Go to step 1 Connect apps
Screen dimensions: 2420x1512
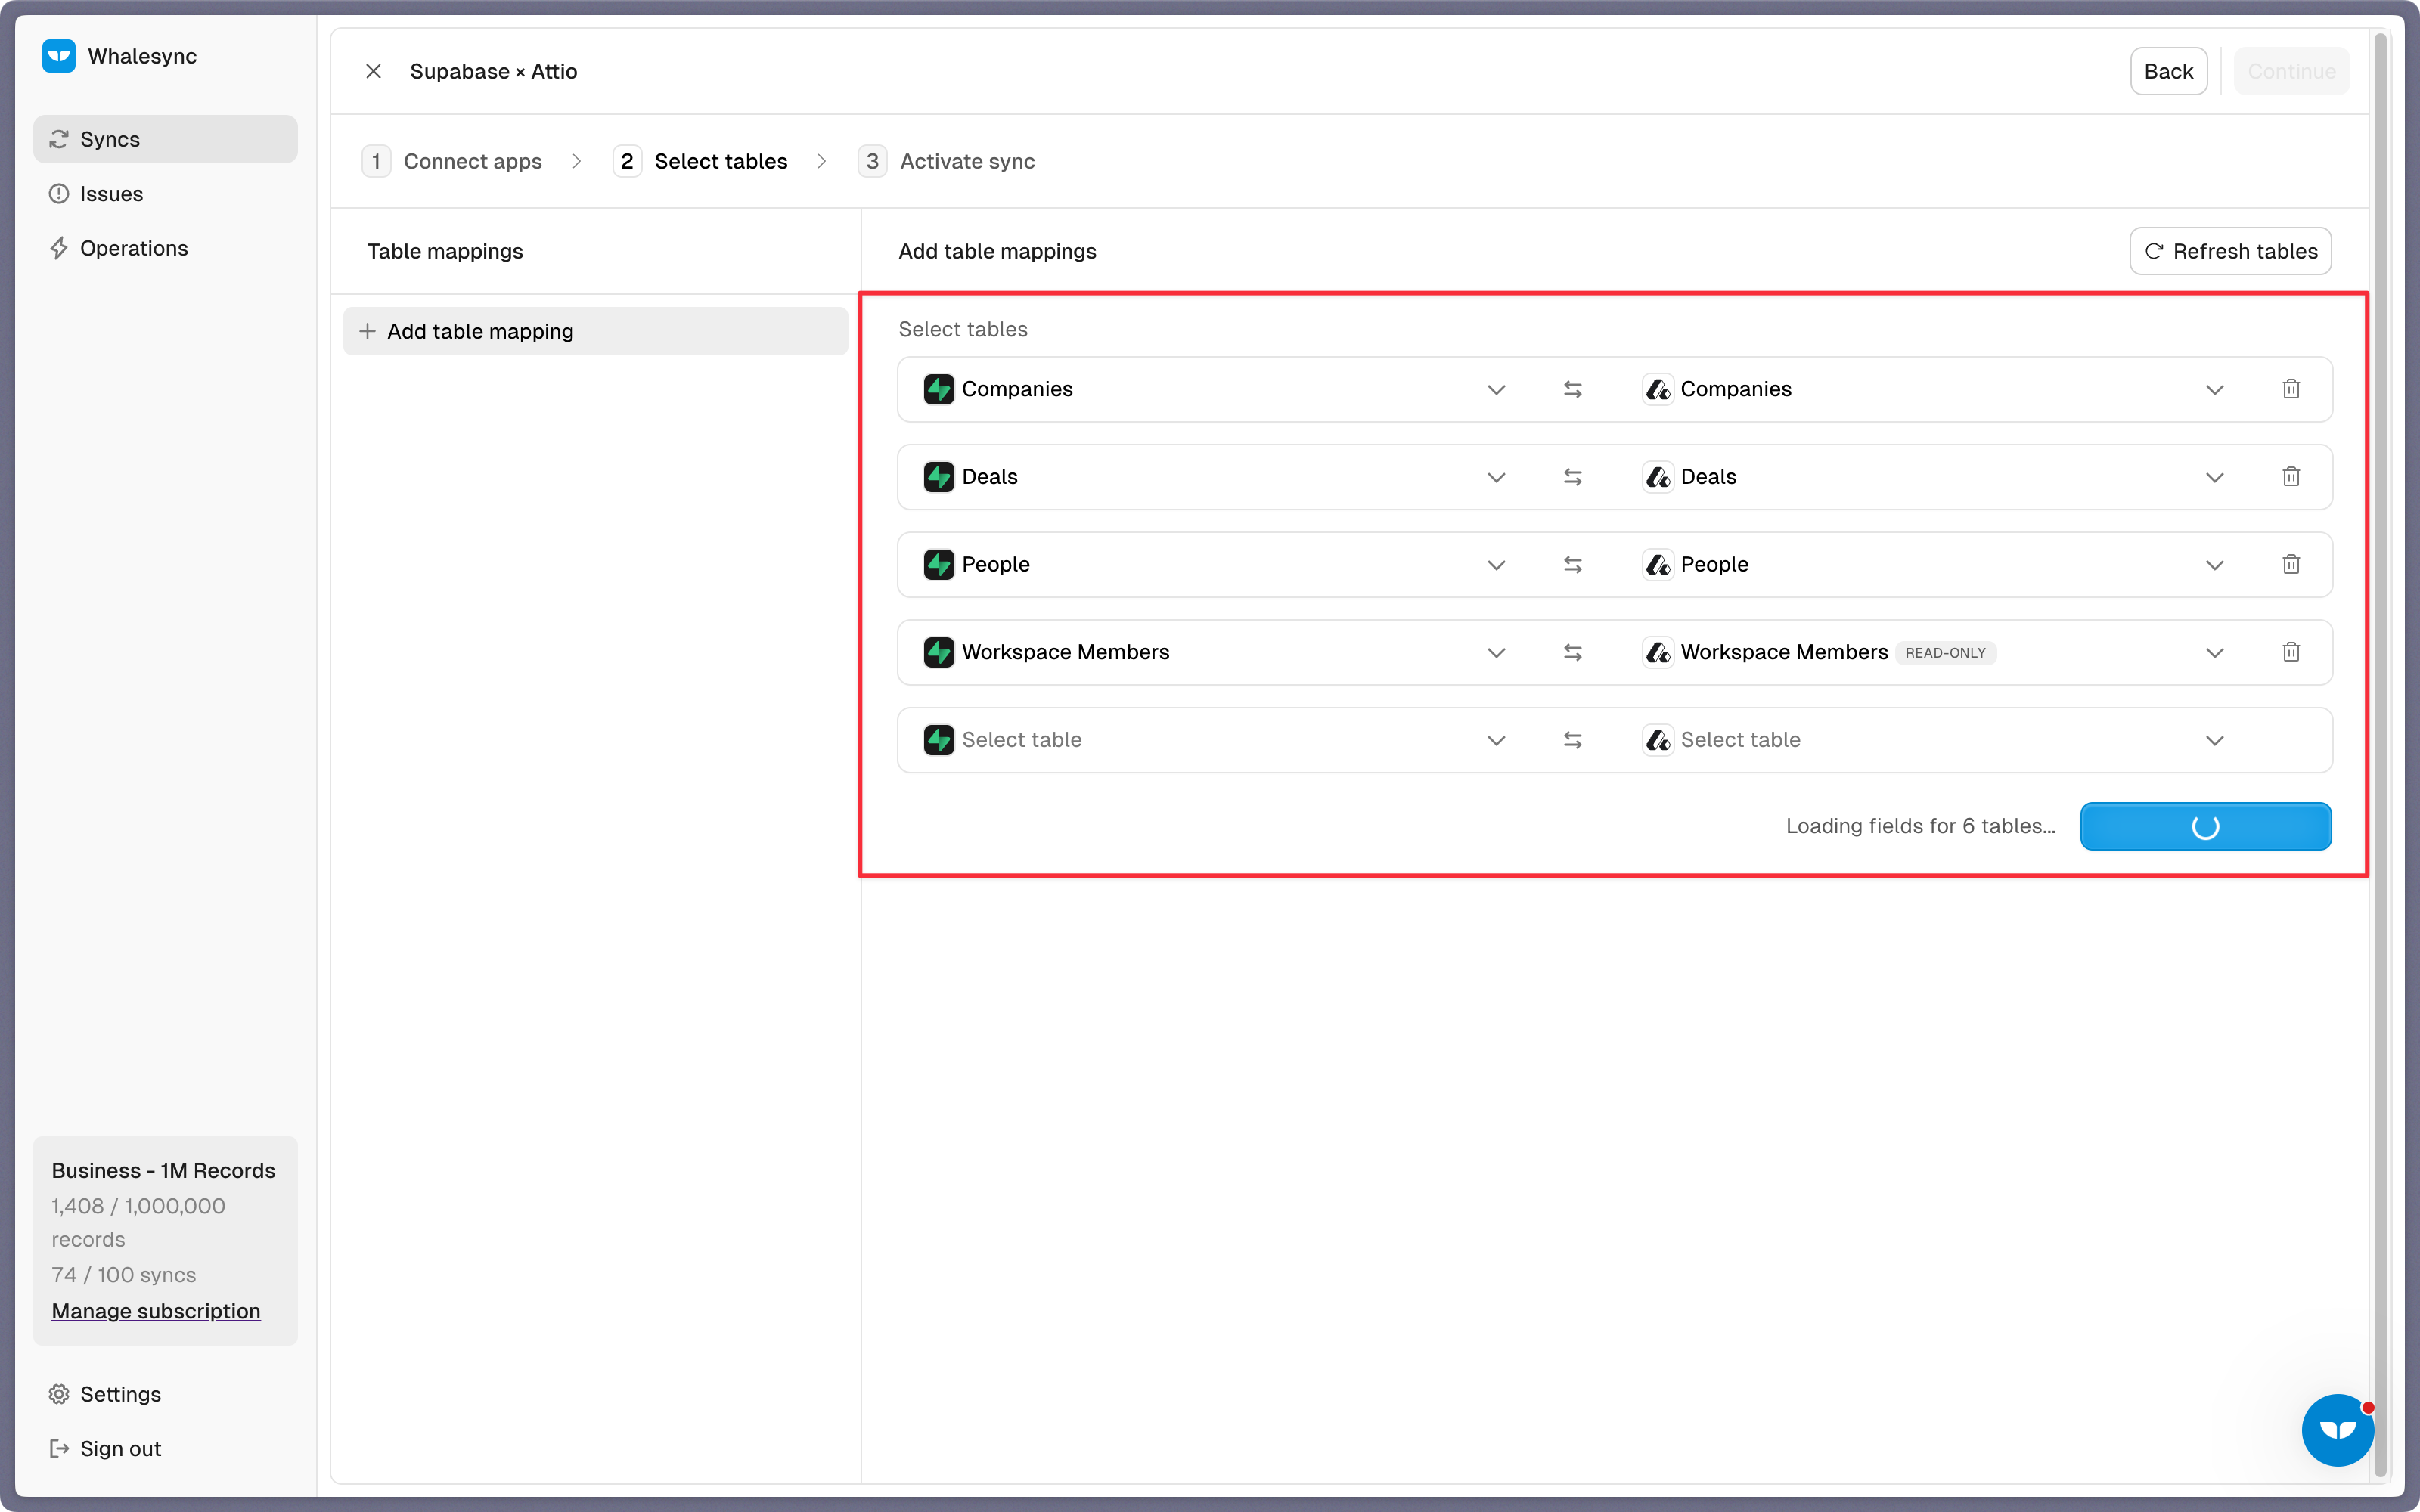click(452, 161)
